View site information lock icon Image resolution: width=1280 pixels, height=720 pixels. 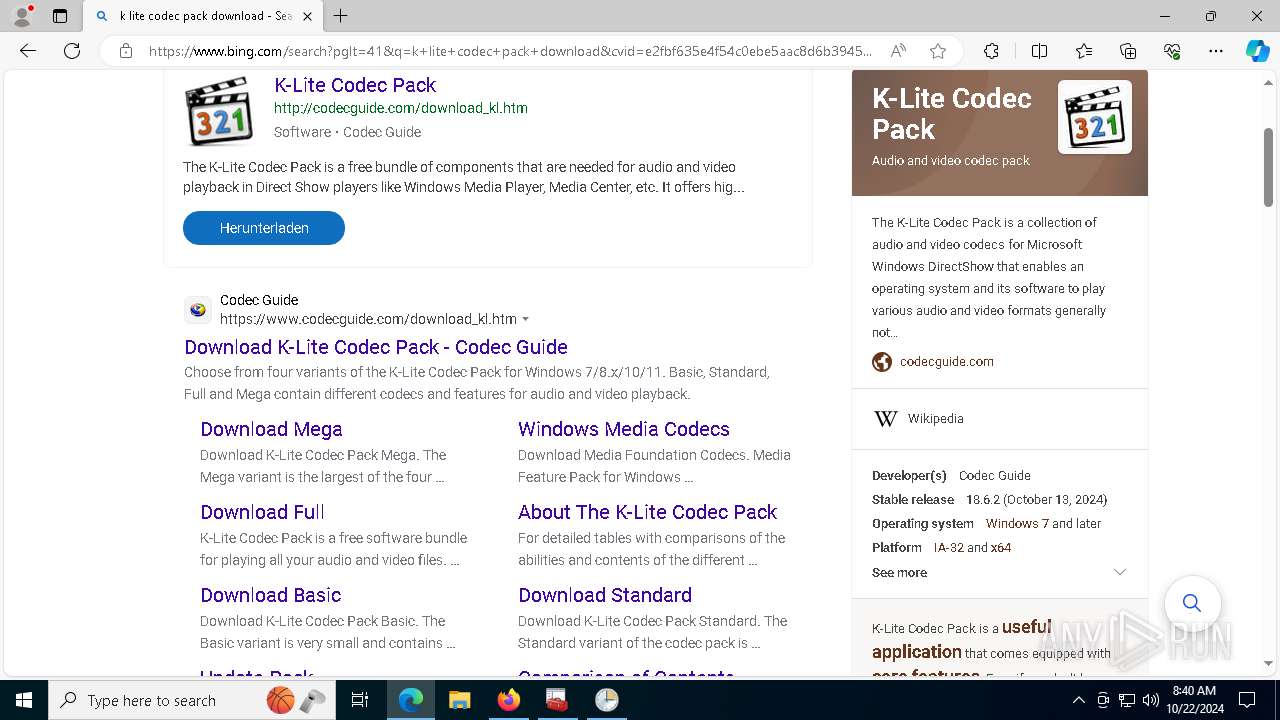tap(126, 51)
